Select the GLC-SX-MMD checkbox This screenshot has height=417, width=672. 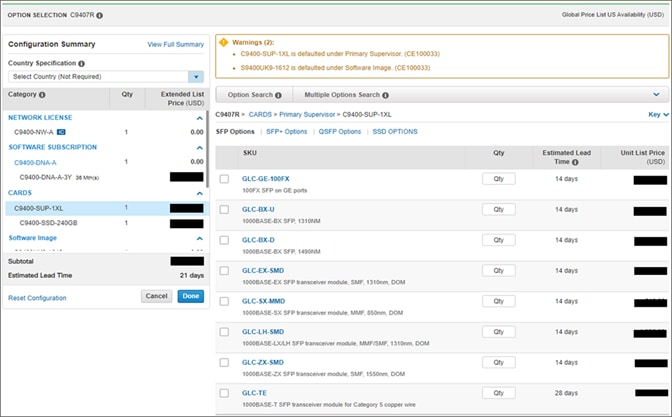tap(224, 301)
